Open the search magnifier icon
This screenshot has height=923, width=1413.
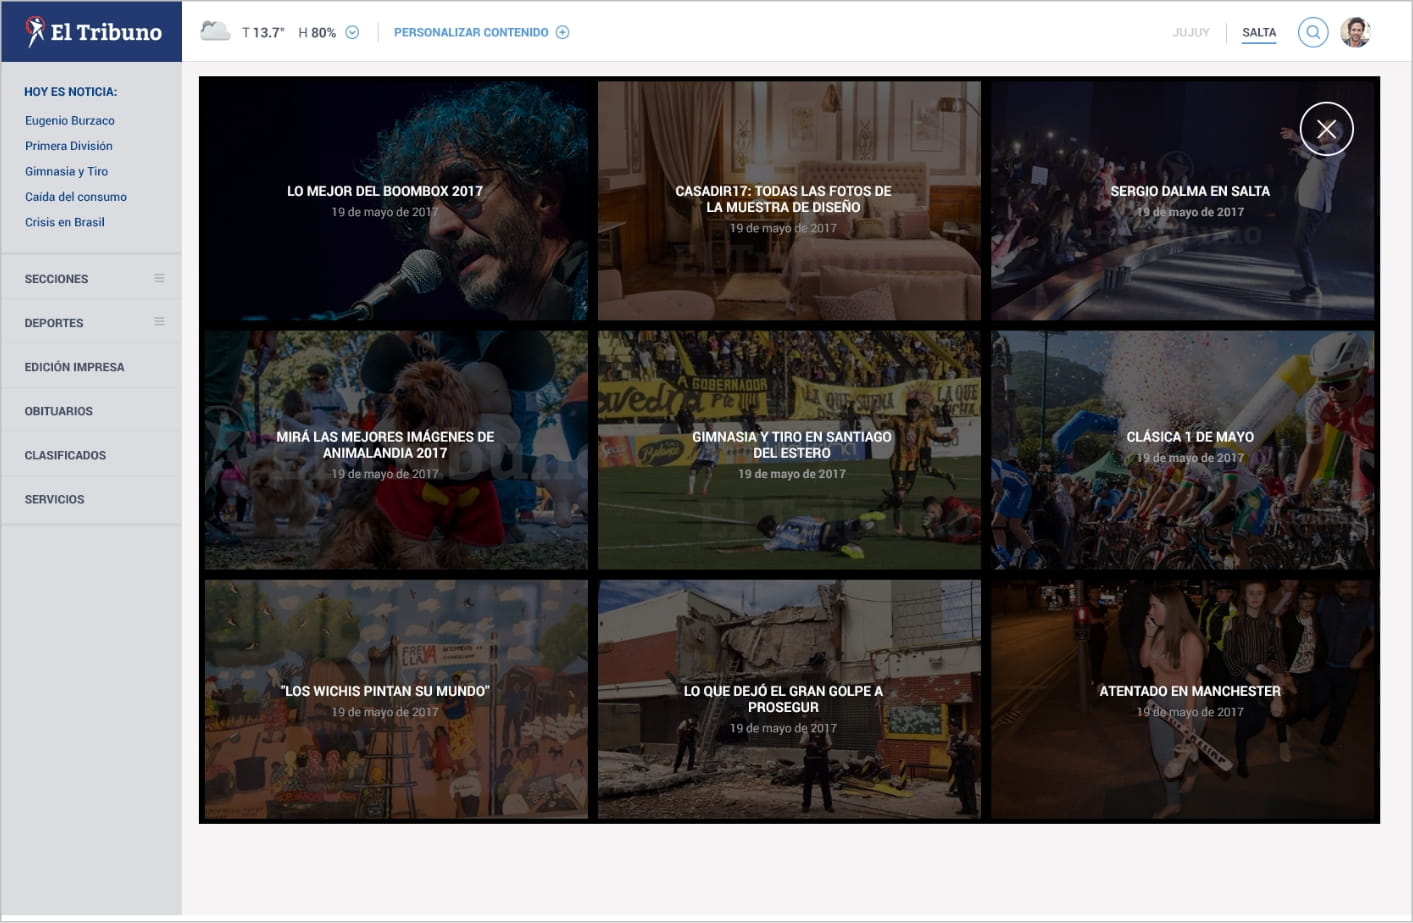coord(1313,32)
